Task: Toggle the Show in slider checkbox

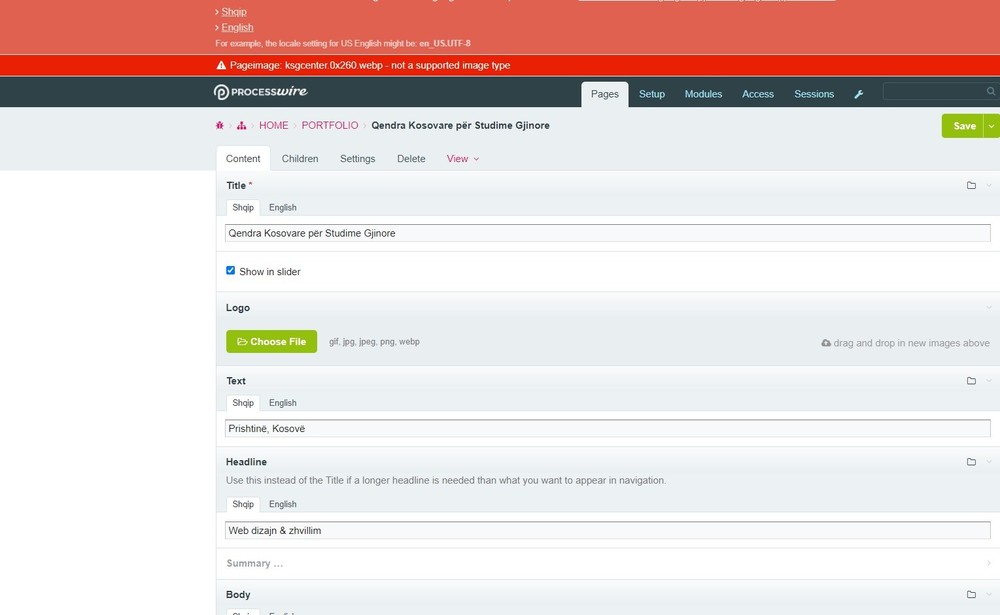Action: click(231, 271)
